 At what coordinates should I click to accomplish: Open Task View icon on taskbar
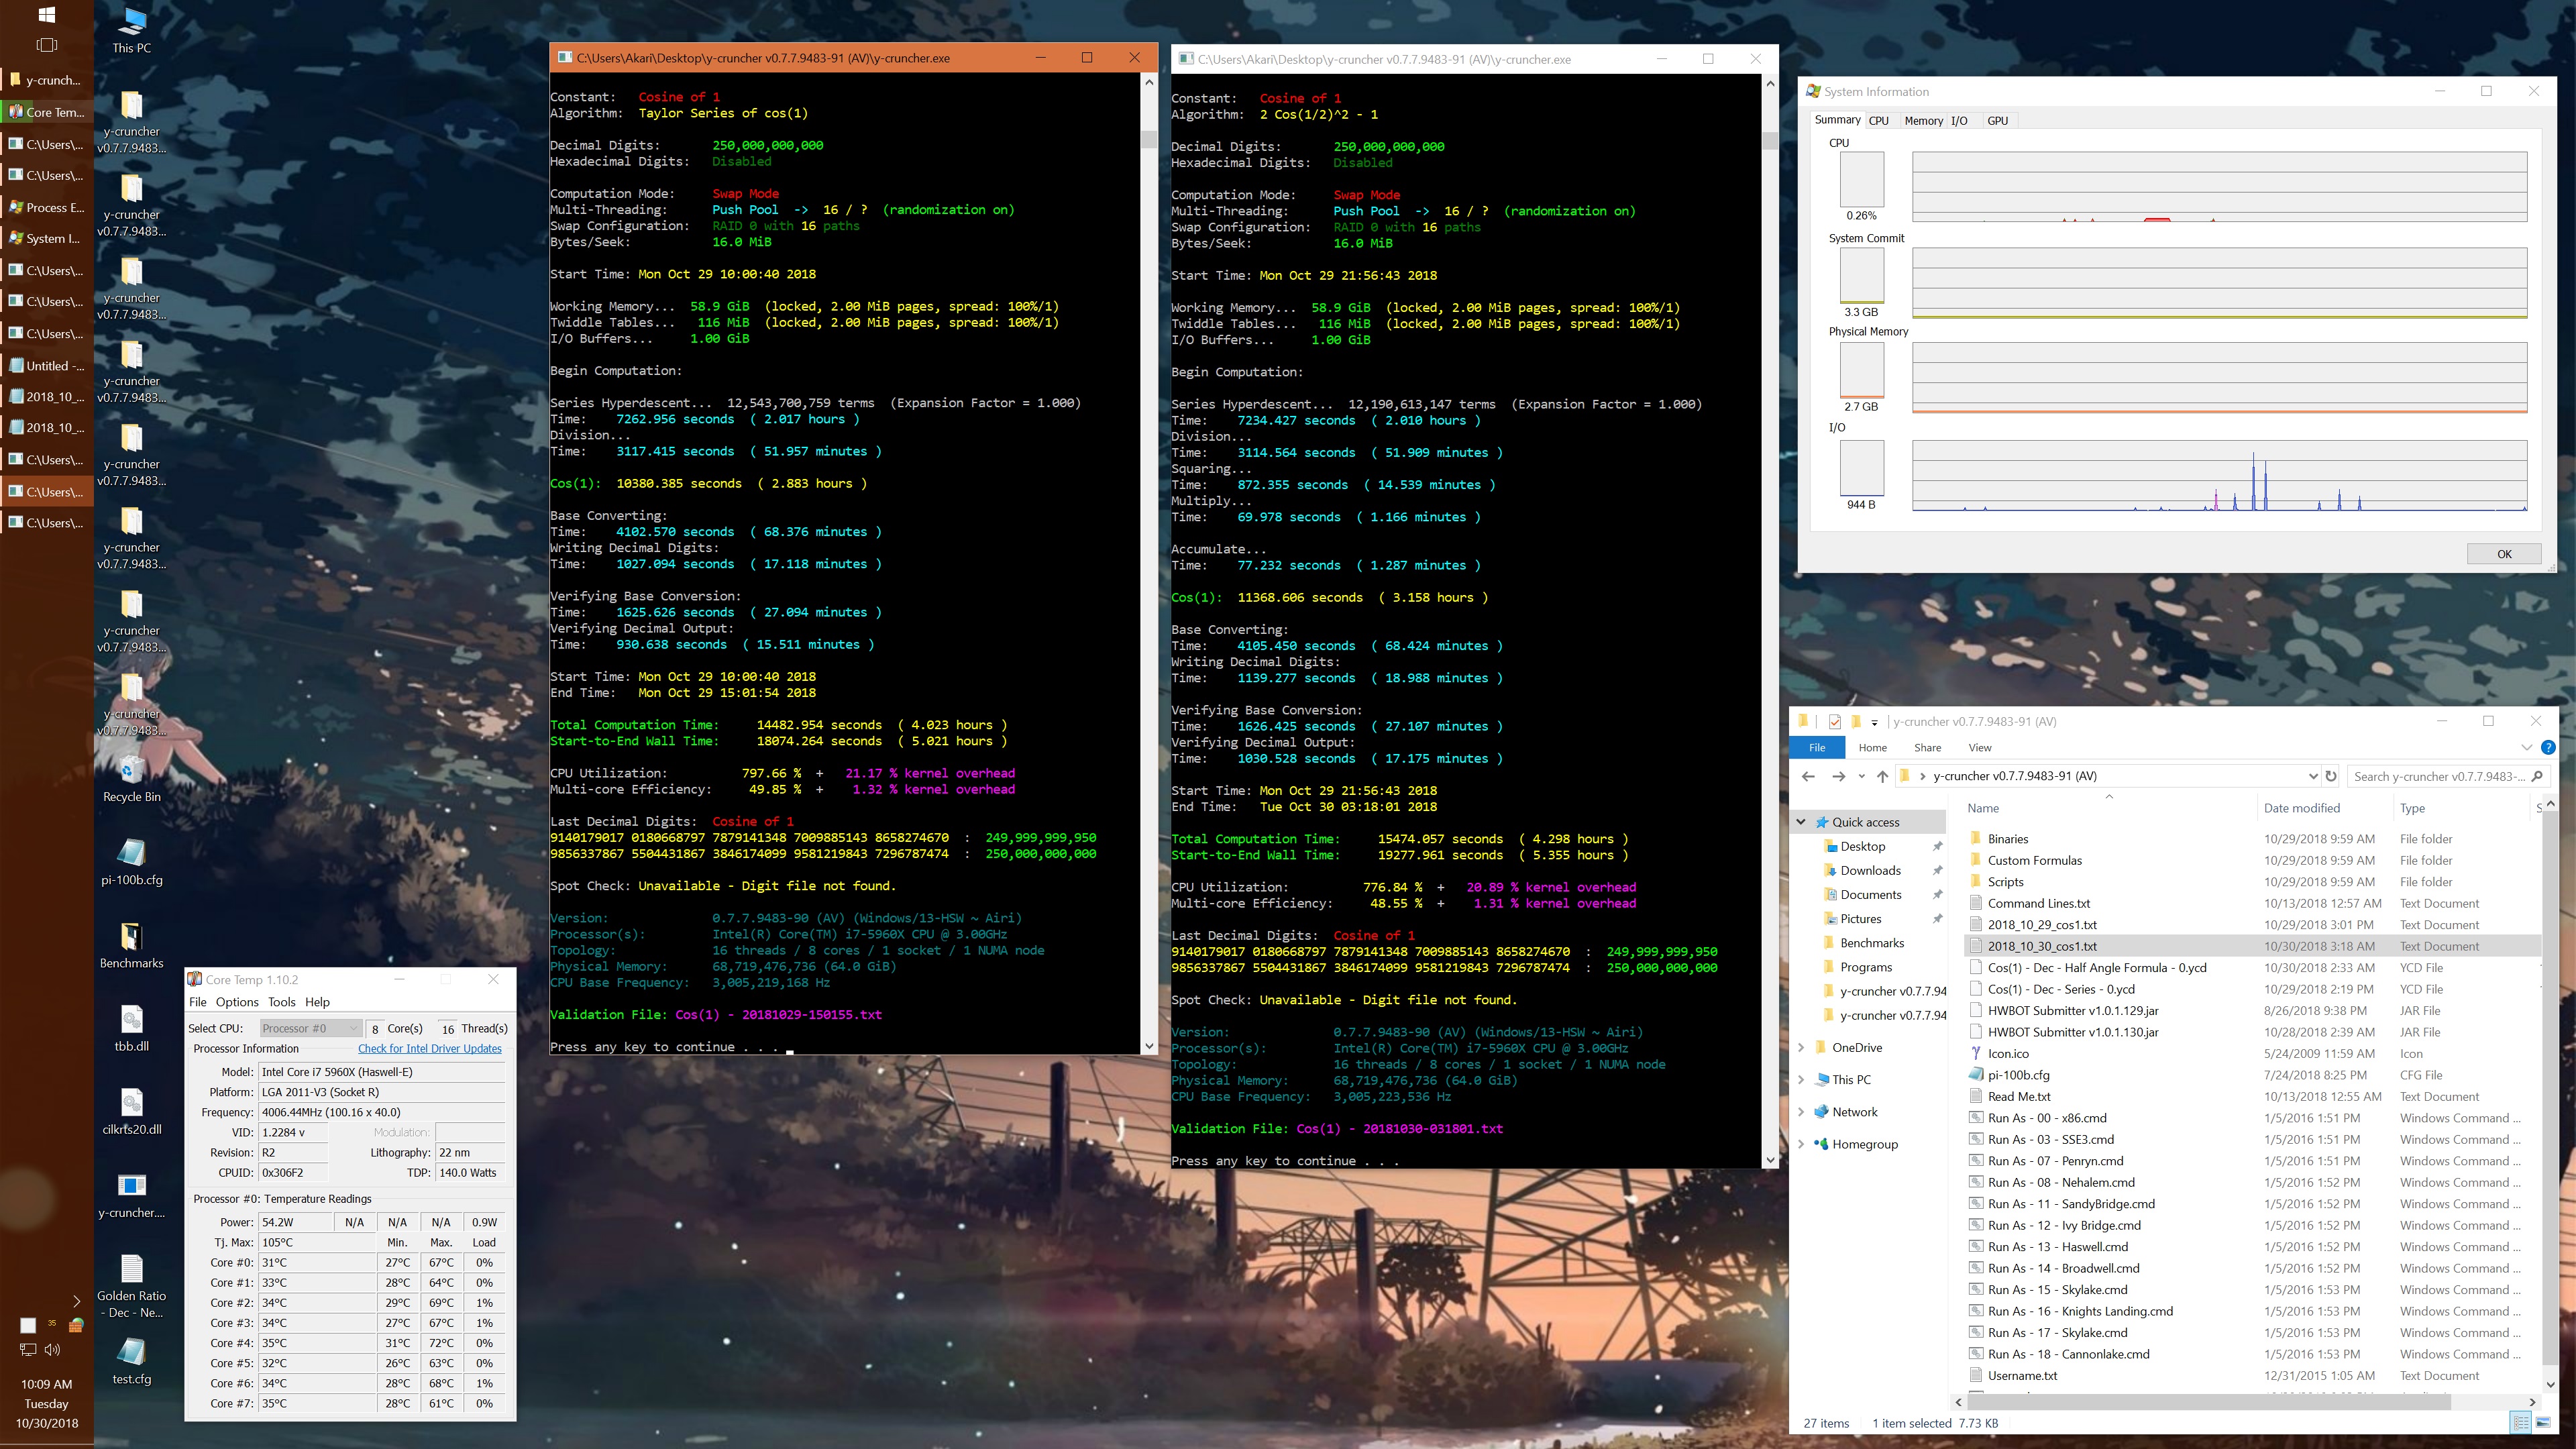(46, 45)
